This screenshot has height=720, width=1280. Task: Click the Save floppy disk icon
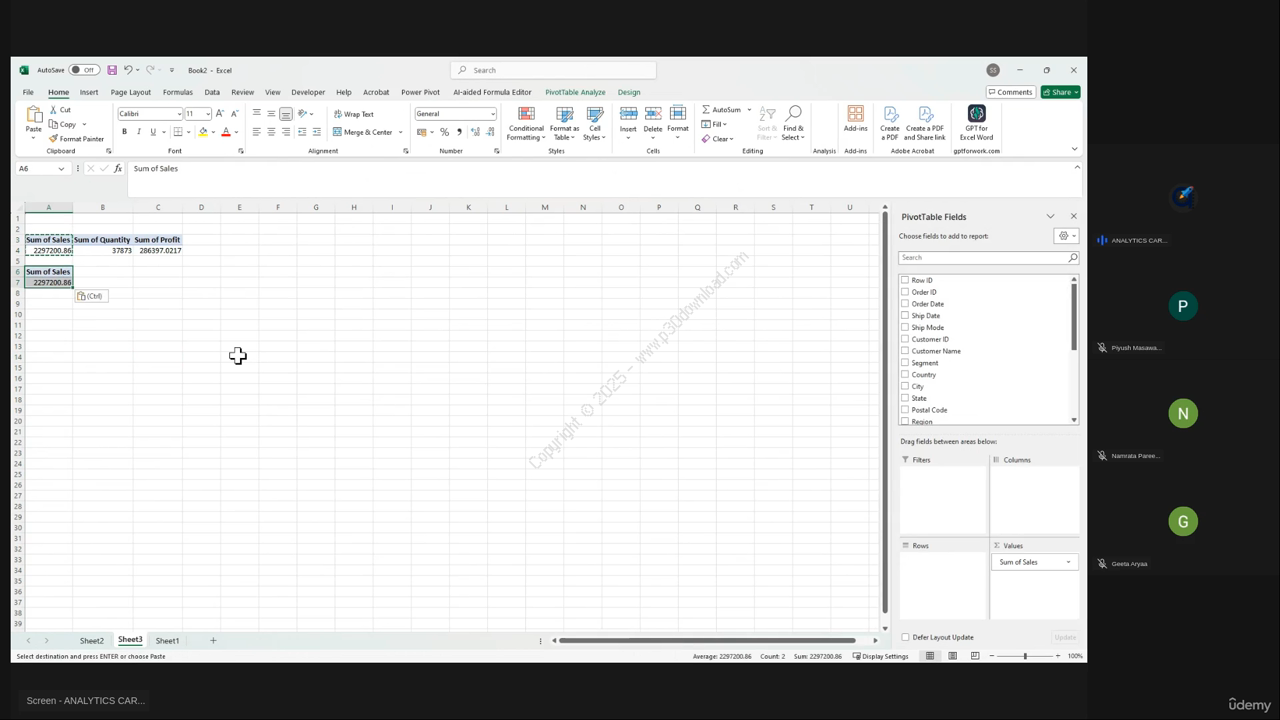coord(112,70)
